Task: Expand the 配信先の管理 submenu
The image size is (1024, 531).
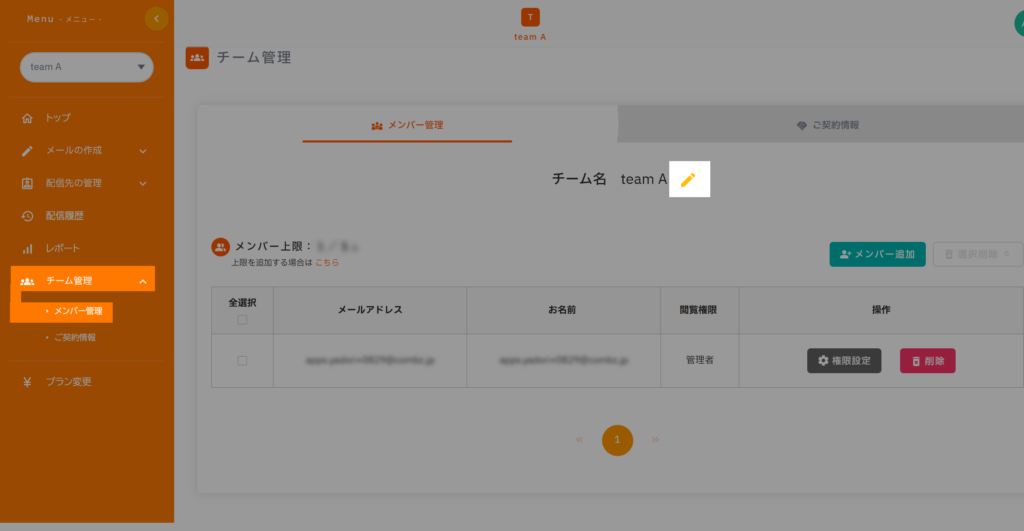Action: pyautogui.click(x=143, y=183)
